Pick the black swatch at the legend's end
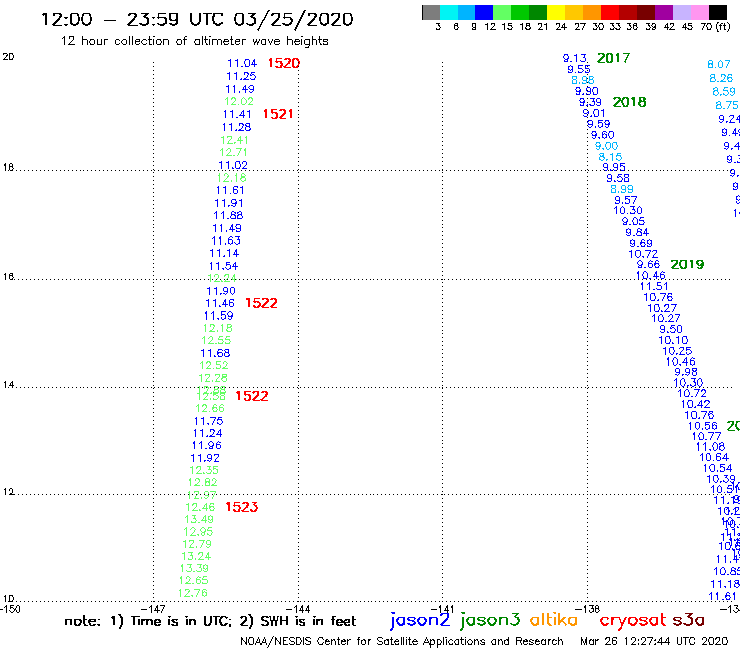740x650 pixels. pyautogui.click(x=718, y=12)
